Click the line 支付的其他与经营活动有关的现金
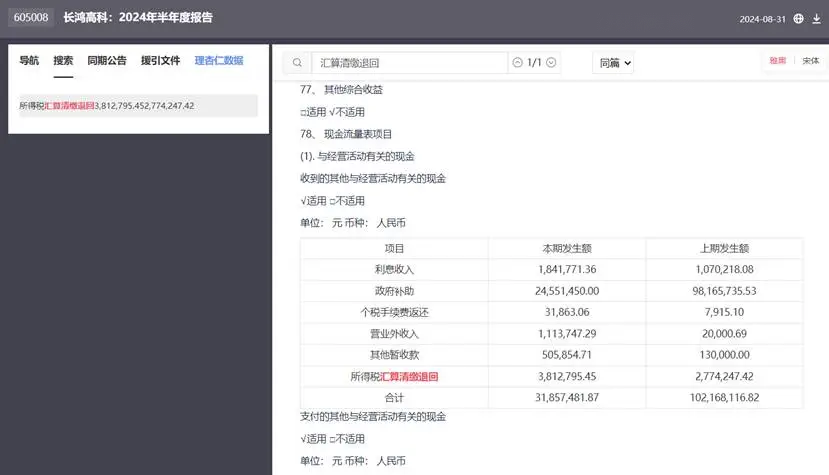This screenshot has height=475, width=829. point(373,416)
